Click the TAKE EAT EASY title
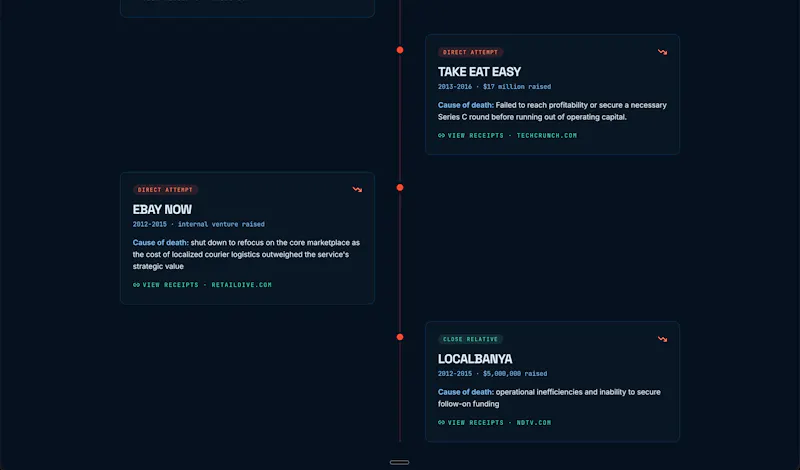The width and height of the screenshot is (800, 470). pos(479,72)
